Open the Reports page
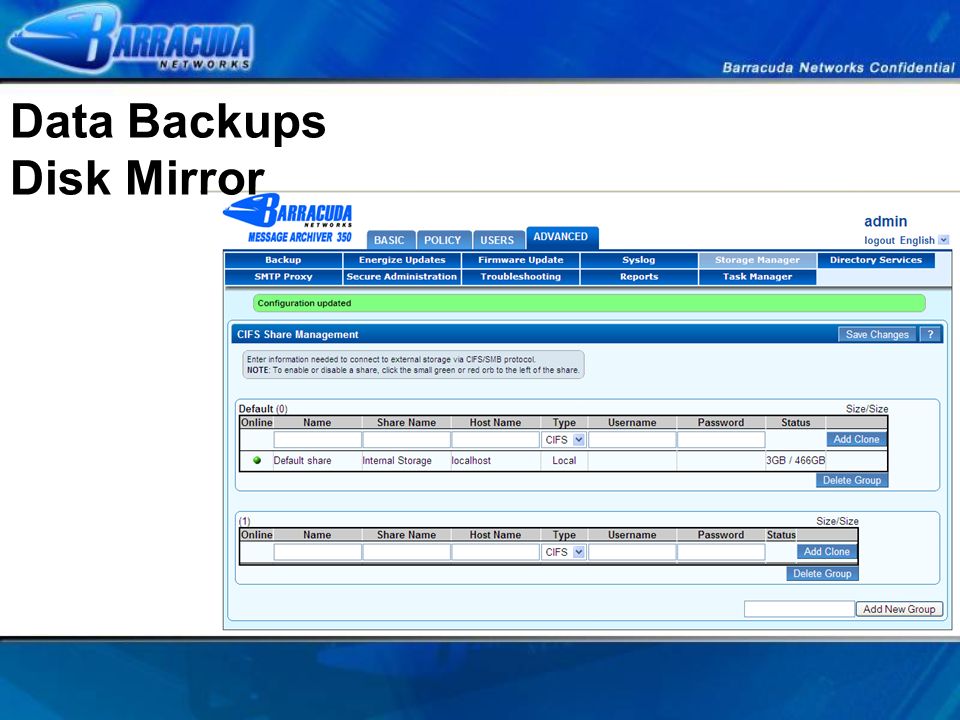 (x=639, y=277)
